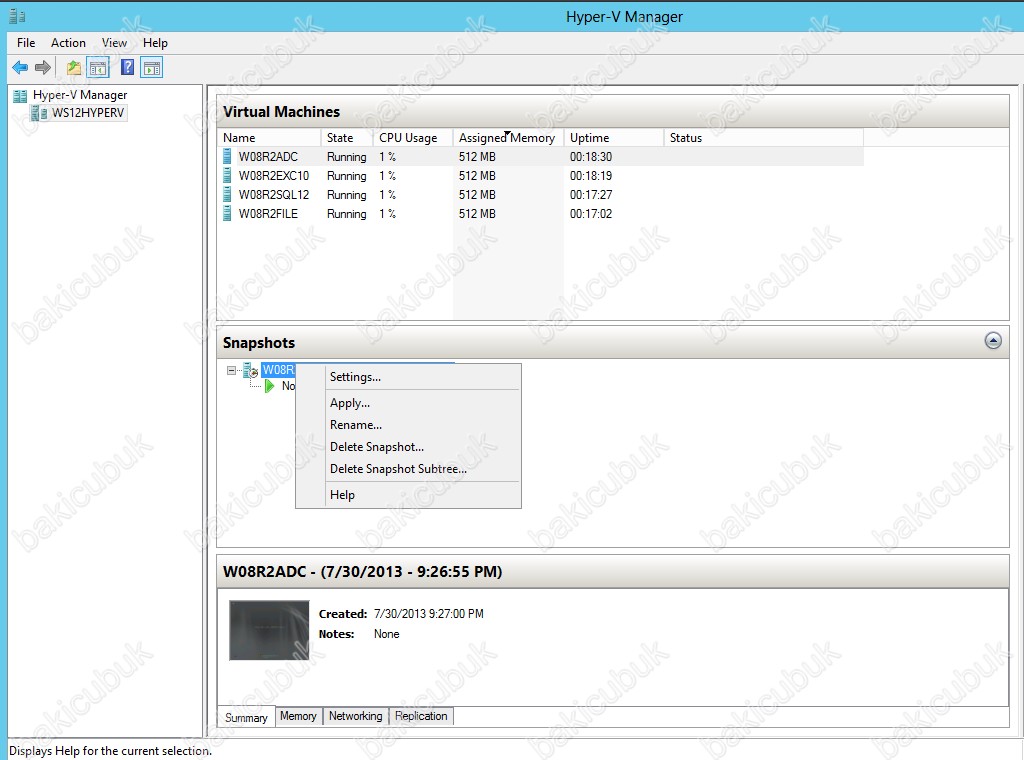
Task: Click the W08R2SQL12 virtual machine icon
Action: pyautogui.click(x=227, y=195)
